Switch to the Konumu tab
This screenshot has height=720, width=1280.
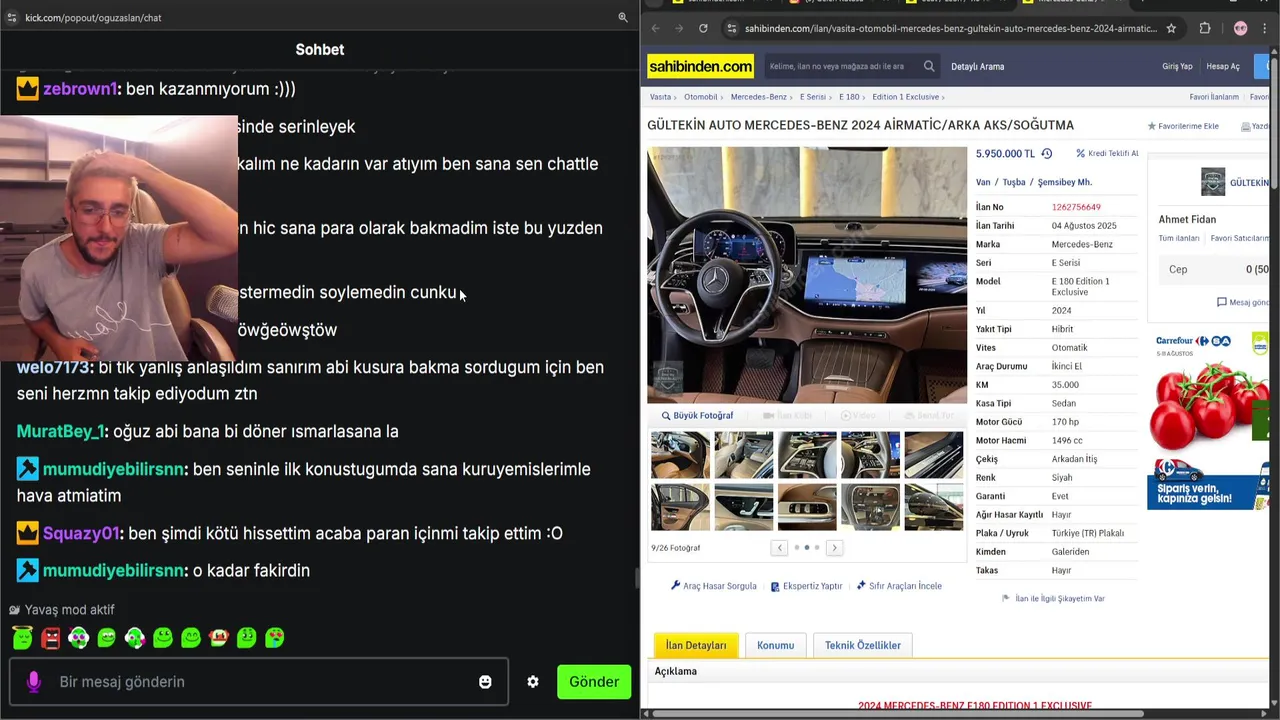775,645
